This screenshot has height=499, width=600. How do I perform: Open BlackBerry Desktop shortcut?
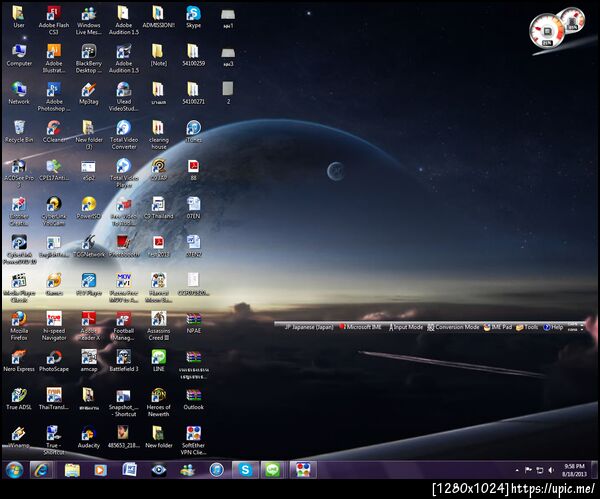89,59
